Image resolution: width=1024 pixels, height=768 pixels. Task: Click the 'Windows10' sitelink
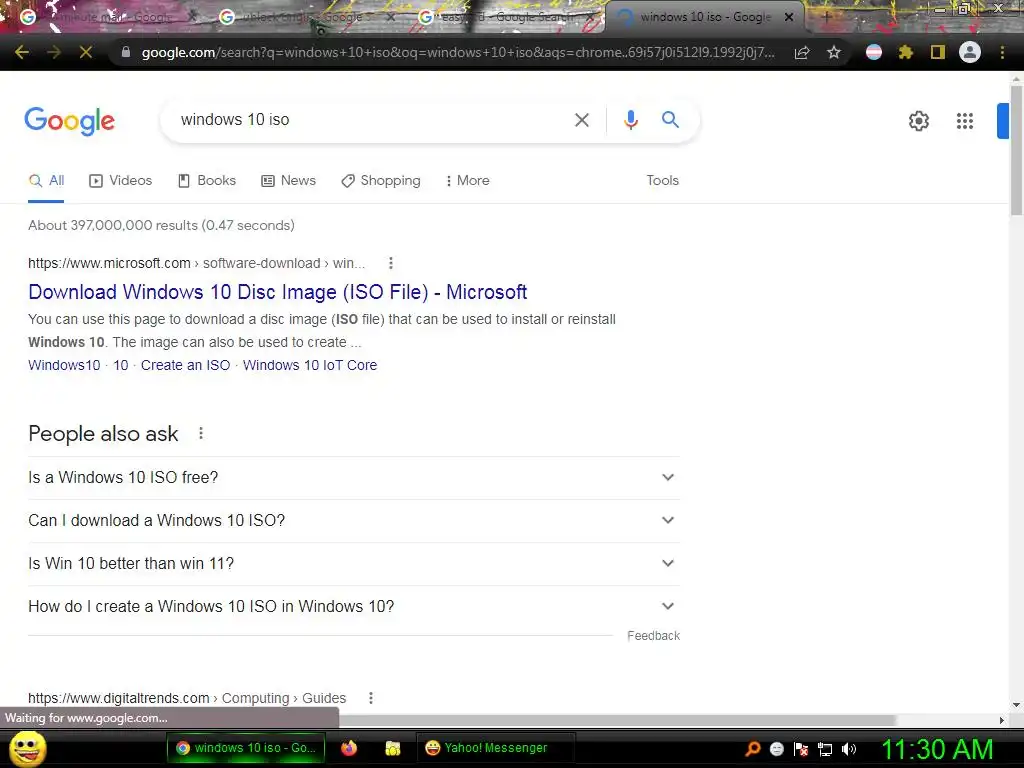point(64,365)
